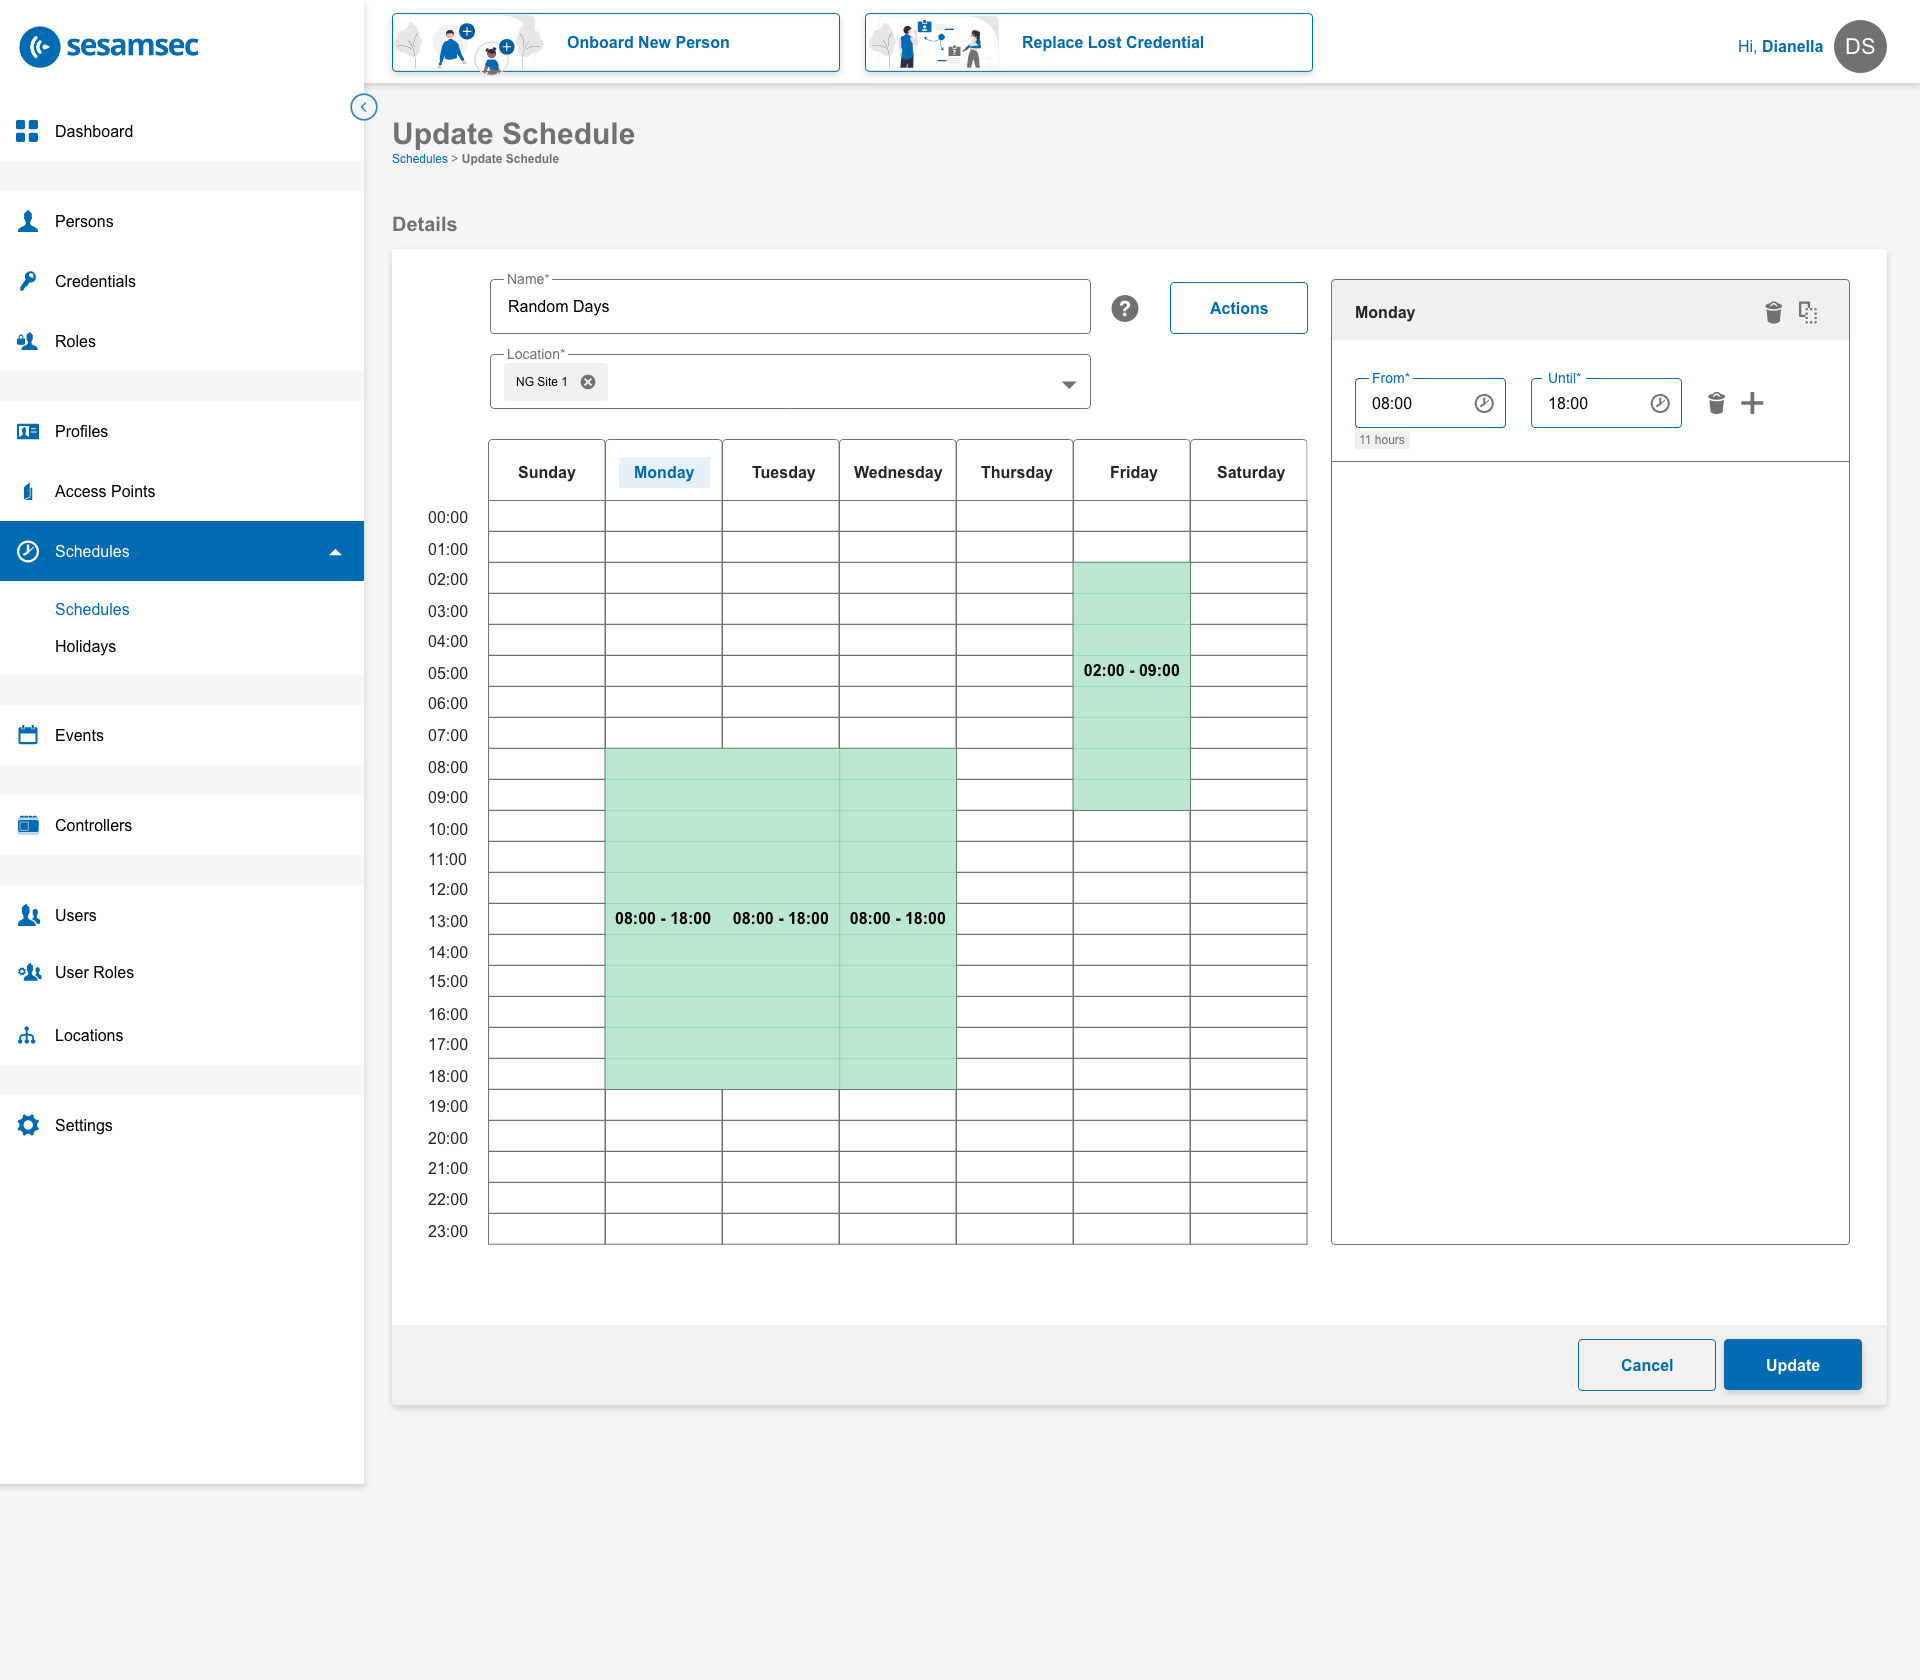Add a new time slot with plus icon
The height and width of the screenshot is (1680, 1920).
tap(1752, 403)
